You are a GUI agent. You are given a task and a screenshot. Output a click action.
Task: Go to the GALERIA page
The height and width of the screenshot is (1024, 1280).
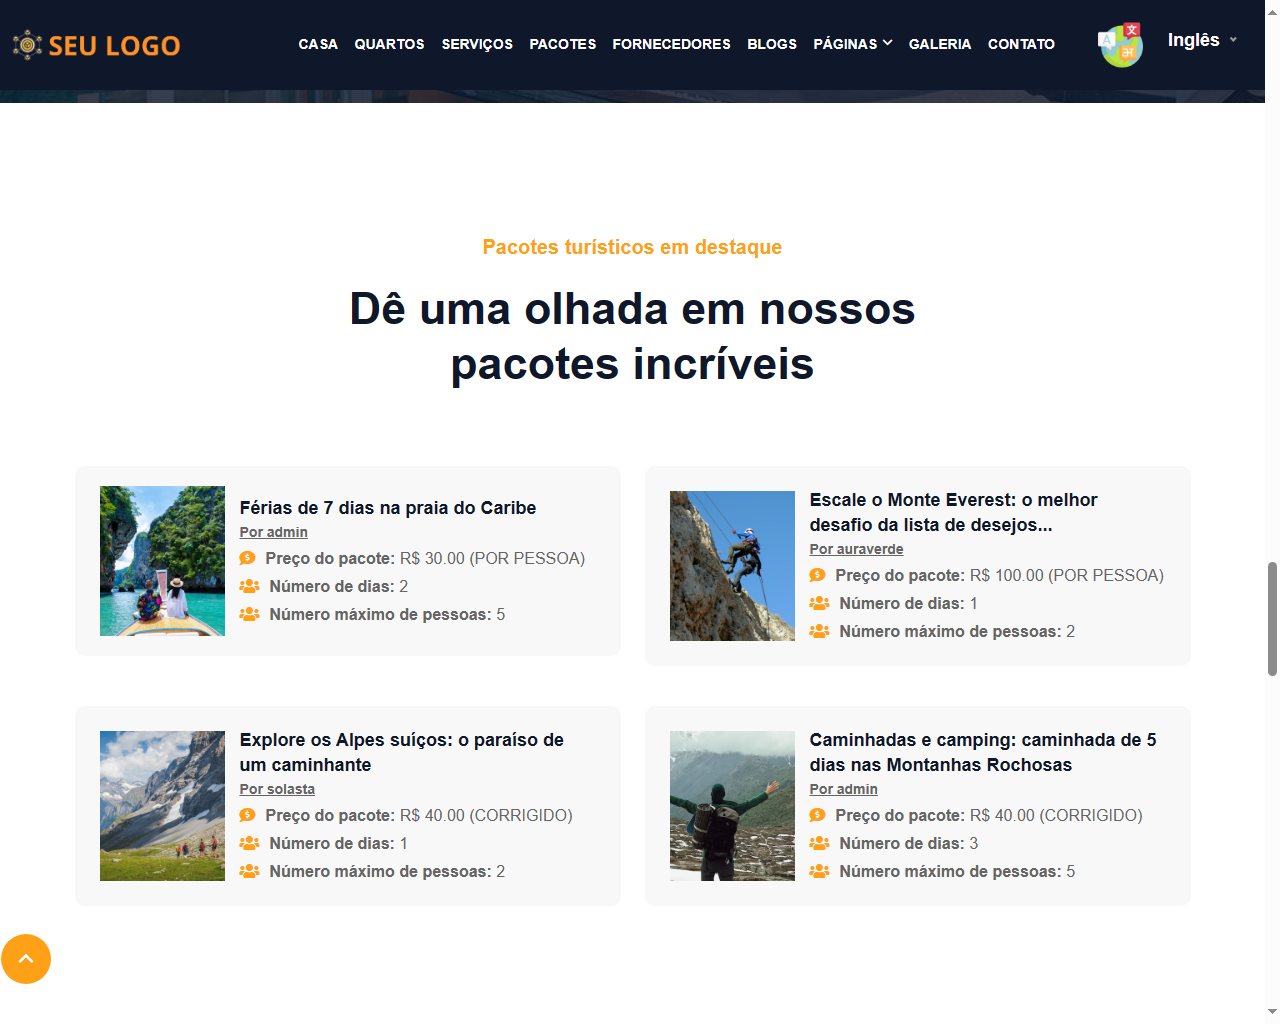pyautogui.click(x=939, y=44)
